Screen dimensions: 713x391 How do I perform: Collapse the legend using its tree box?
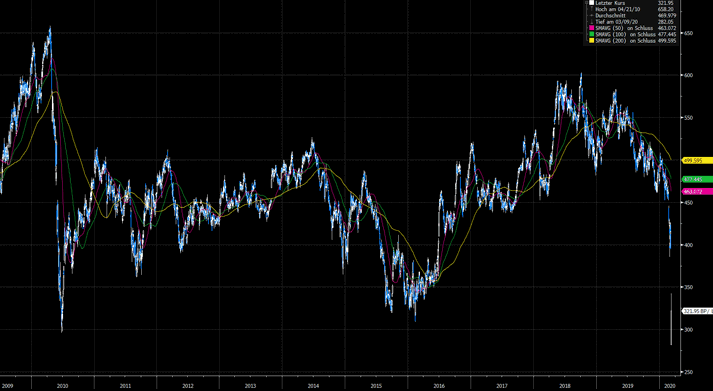point(586,2)
